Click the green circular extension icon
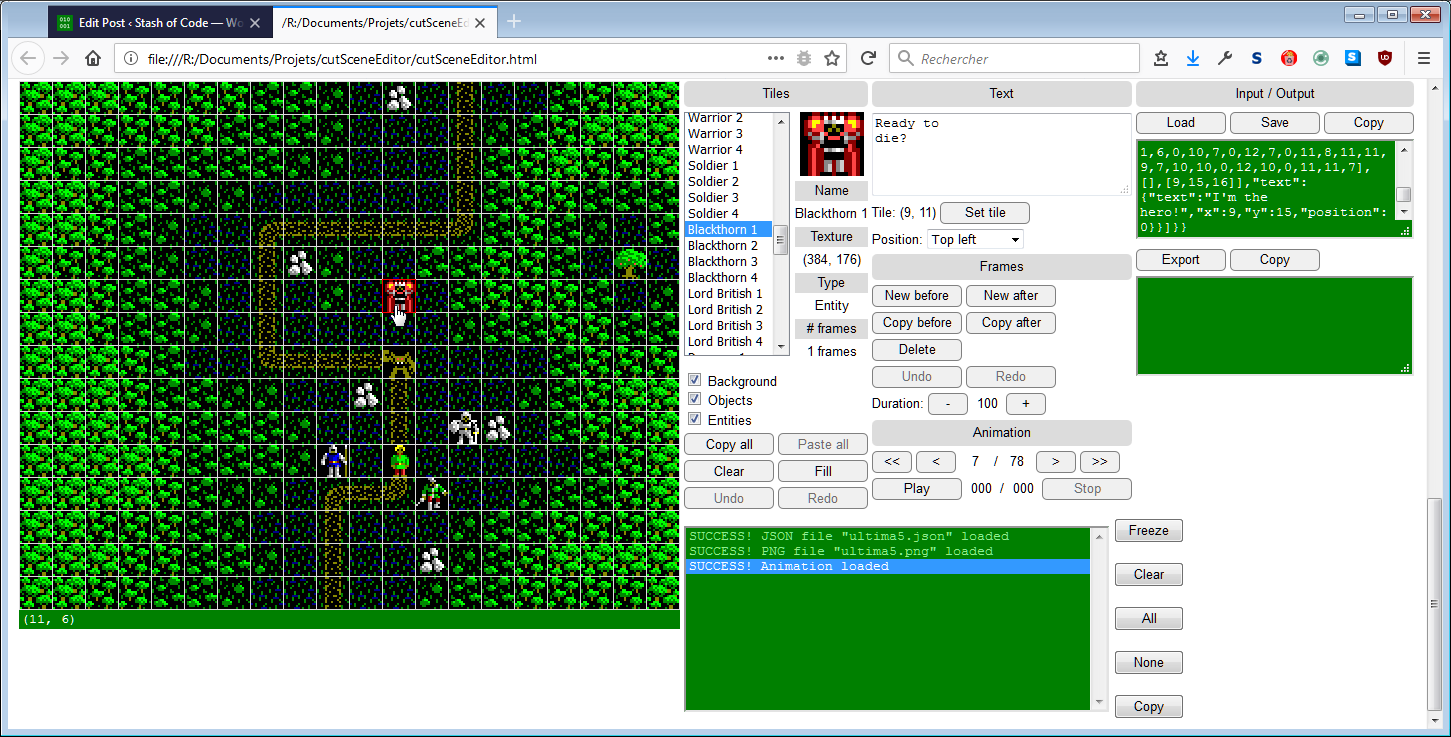Image resolution: width=1451 pixels, height=737 pixels. click(x=1321, y=59)
